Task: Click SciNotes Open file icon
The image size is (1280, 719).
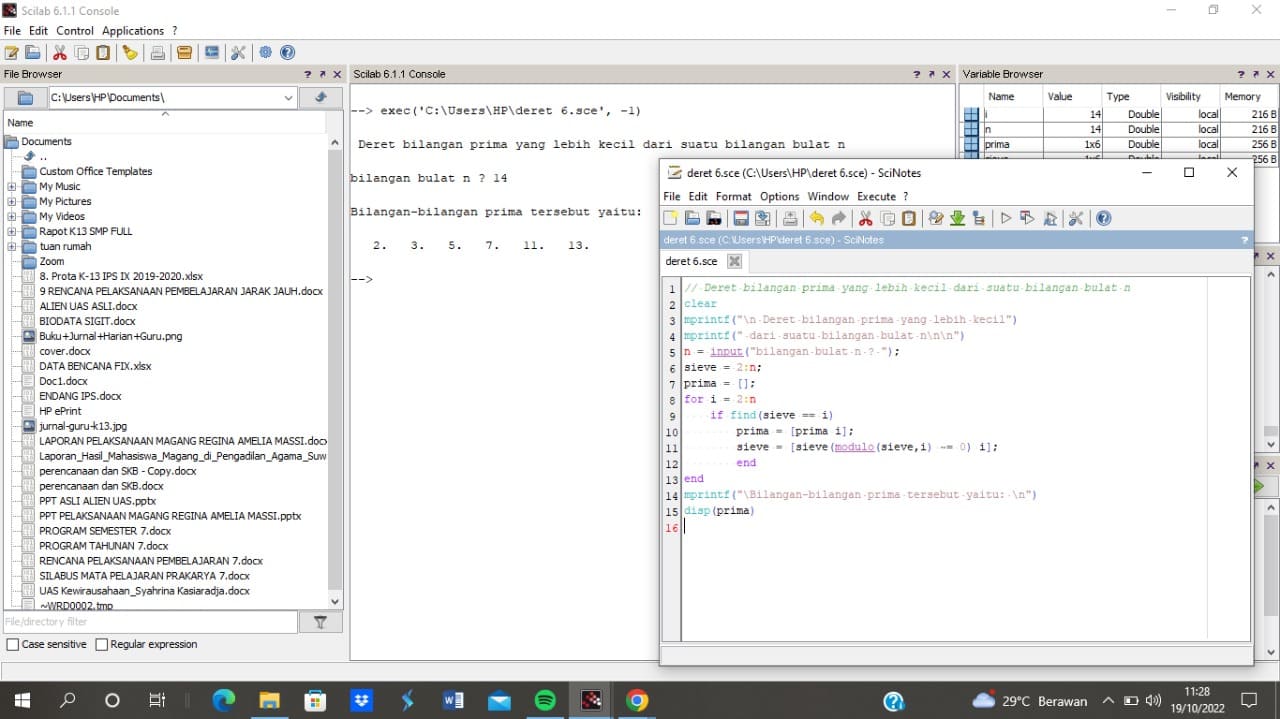Action: pyautogui.click(x=692, y=218)
